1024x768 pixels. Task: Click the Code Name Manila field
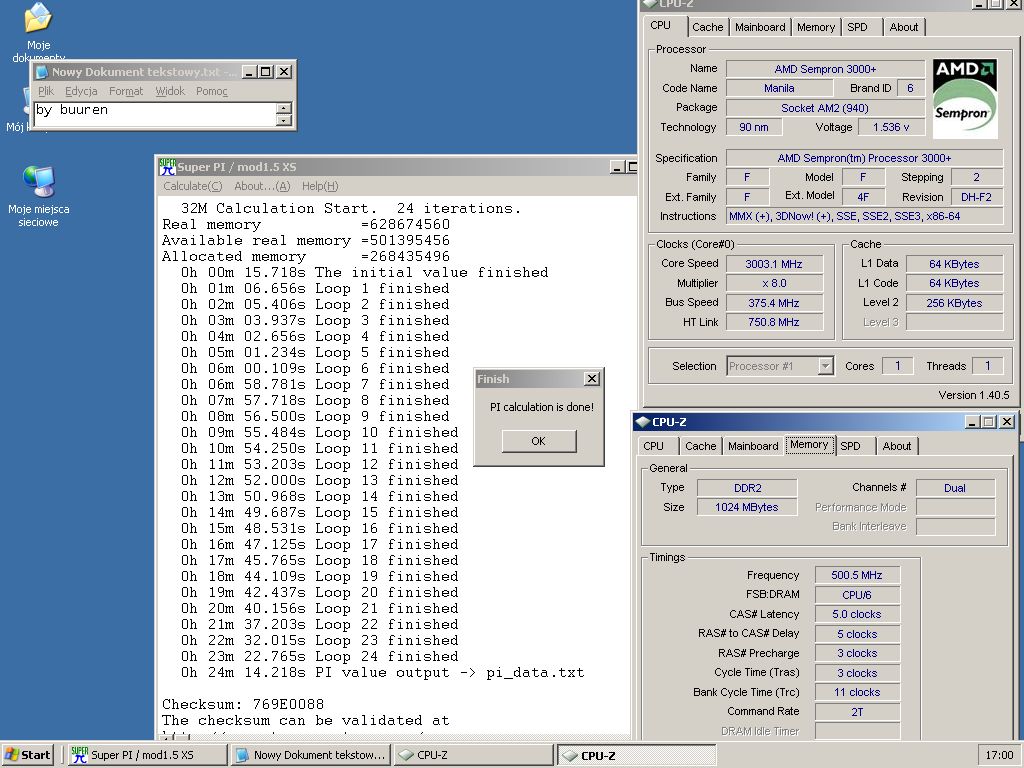779,88
